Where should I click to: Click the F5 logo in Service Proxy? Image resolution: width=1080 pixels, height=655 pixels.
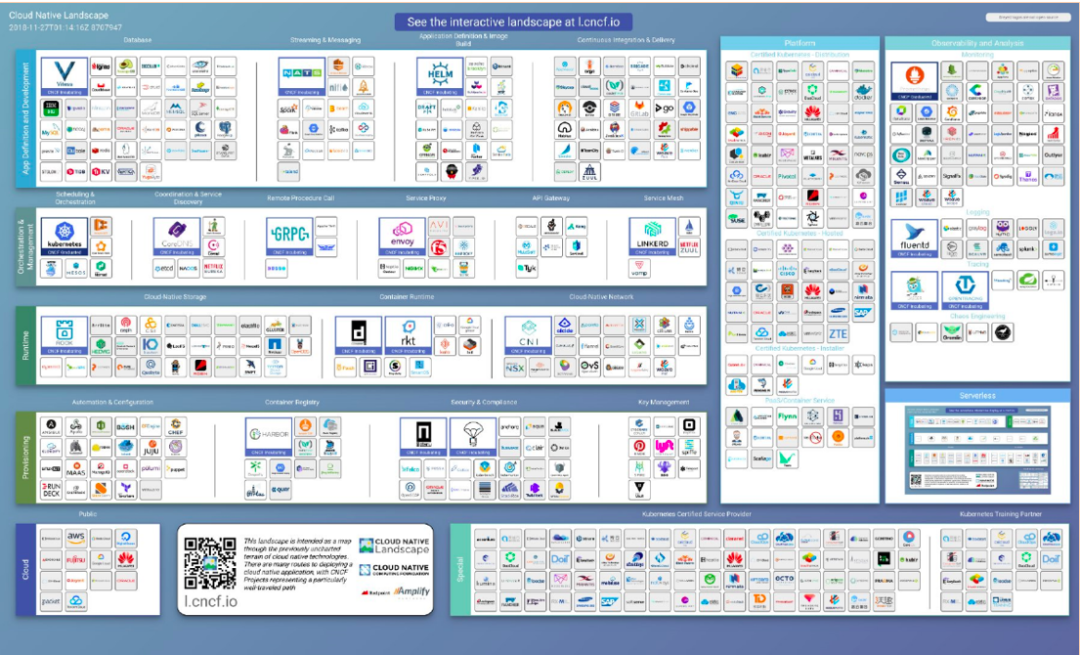click(439, 247)
